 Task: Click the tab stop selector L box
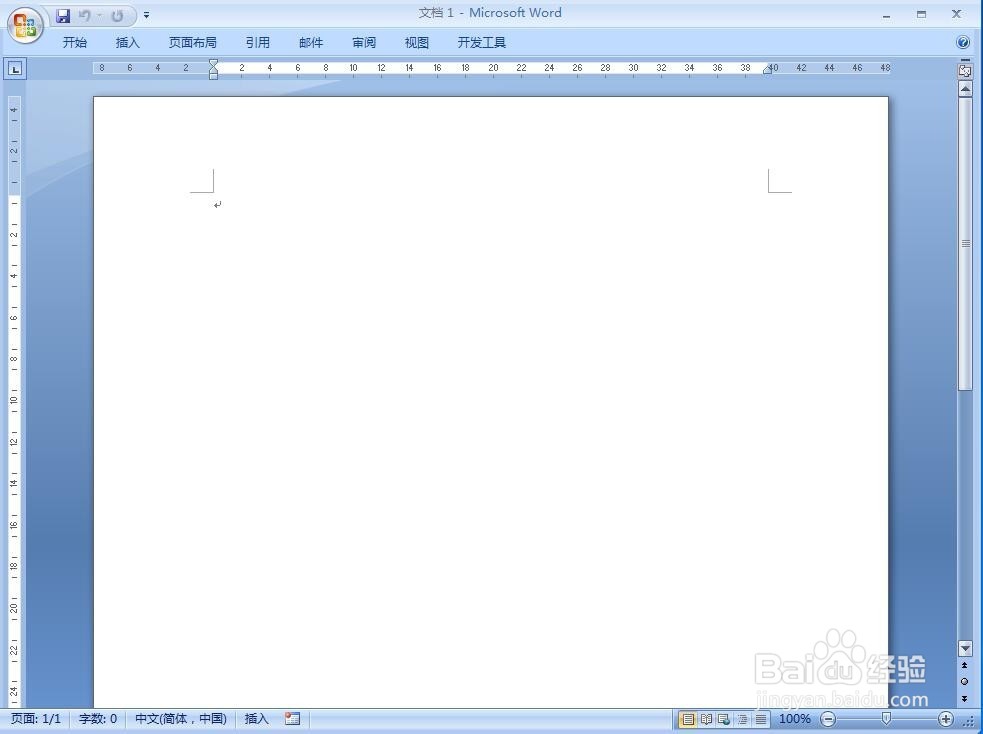pos(16,68)
